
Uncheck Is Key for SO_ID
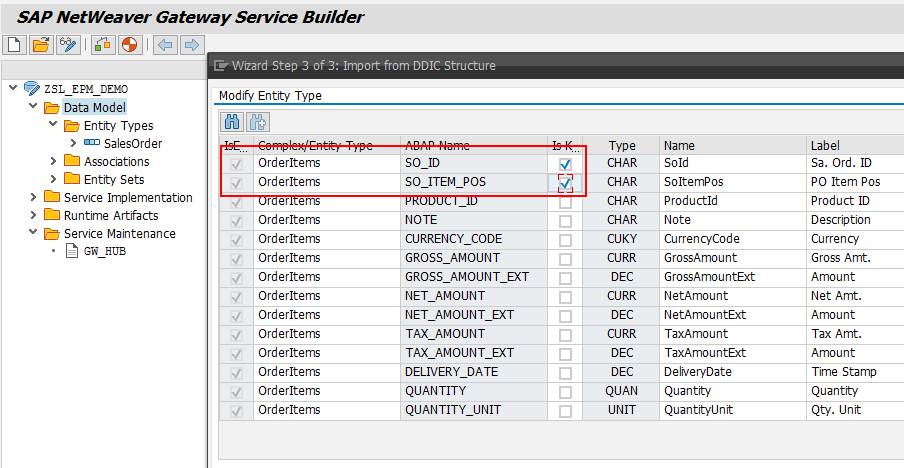coord(566,165)
